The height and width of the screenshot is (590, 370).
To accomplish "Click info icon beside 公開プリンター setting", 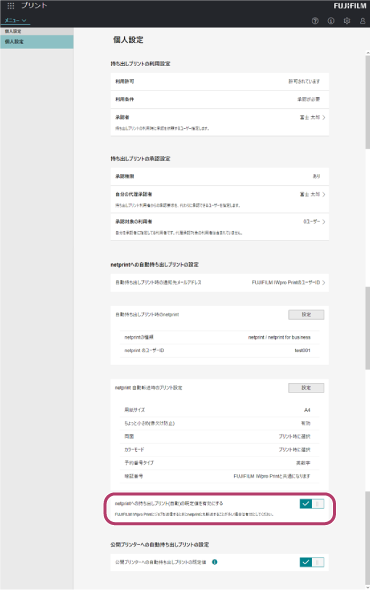I will (x=215, y=562).
